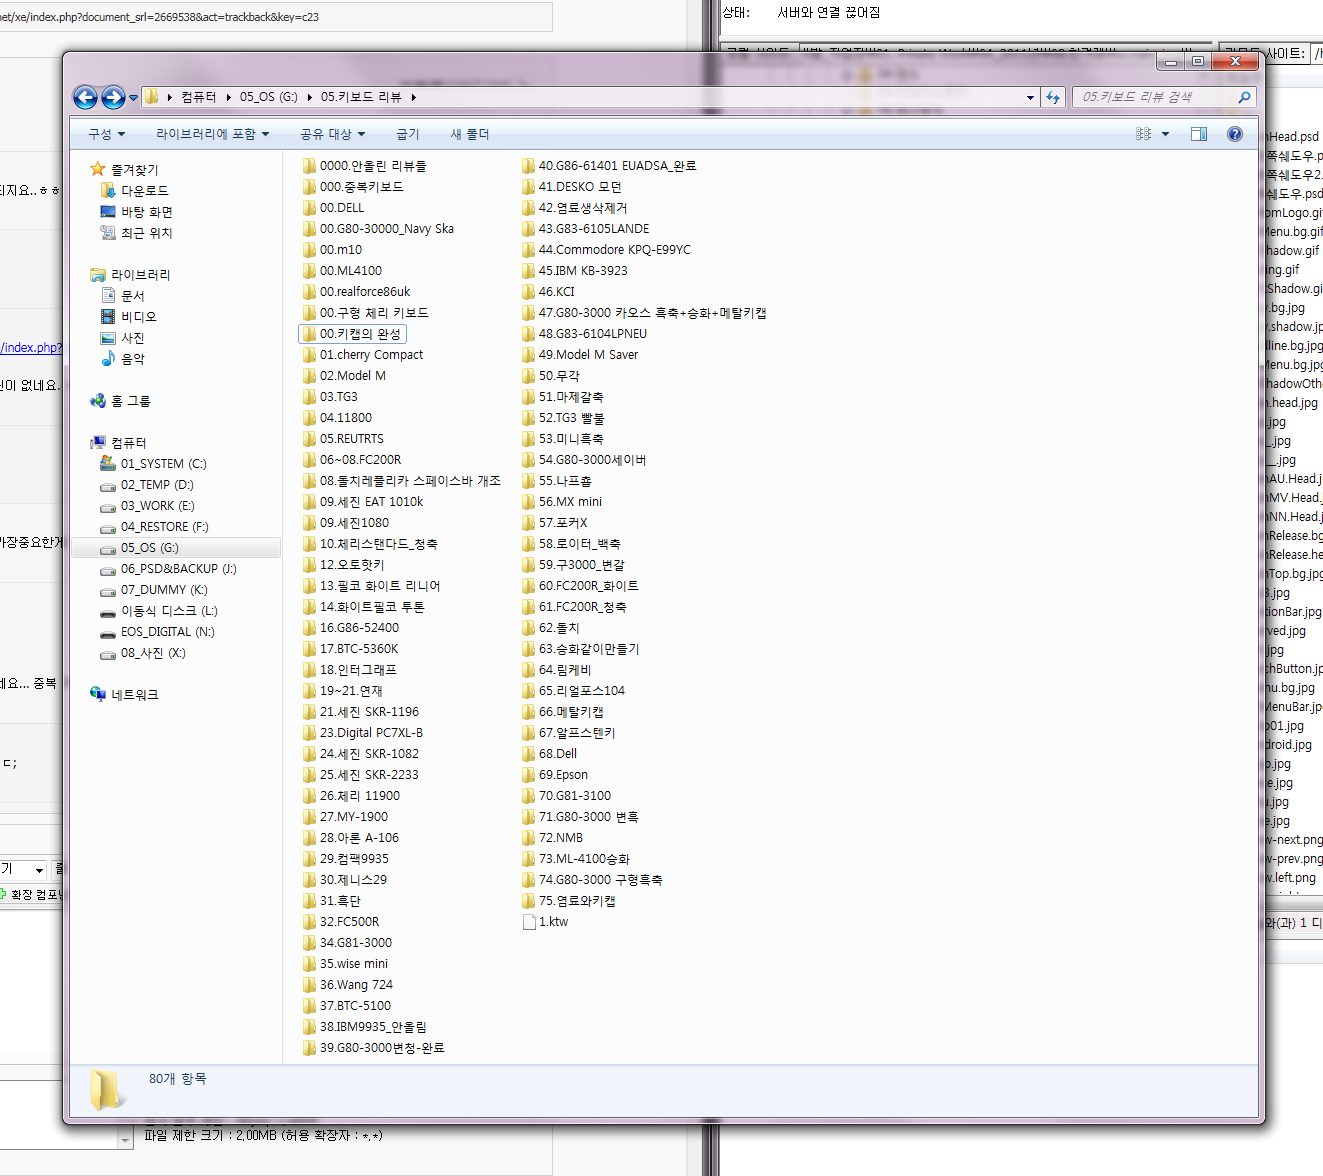Select the 36.Wang 724 folder
Image resolution: width=1323 pixels, height=1176 pixels.
coord(348,985)
